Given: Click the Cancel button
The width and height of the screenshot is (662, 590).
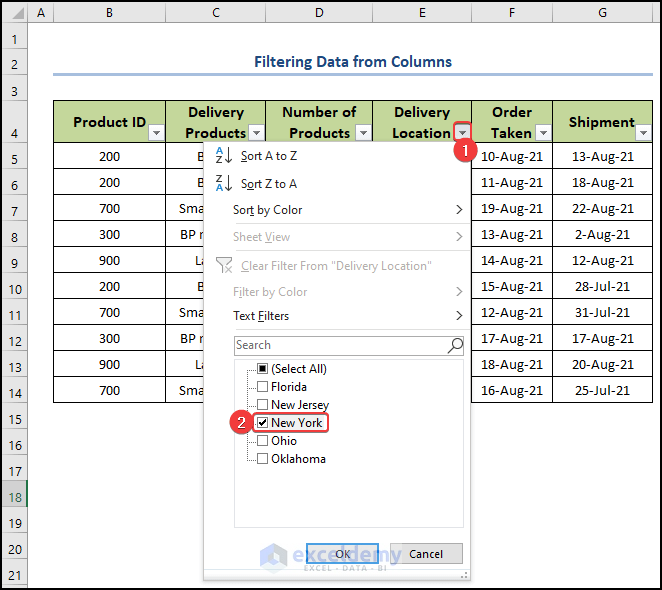Looking at the screenshot, I should point(426,554).
